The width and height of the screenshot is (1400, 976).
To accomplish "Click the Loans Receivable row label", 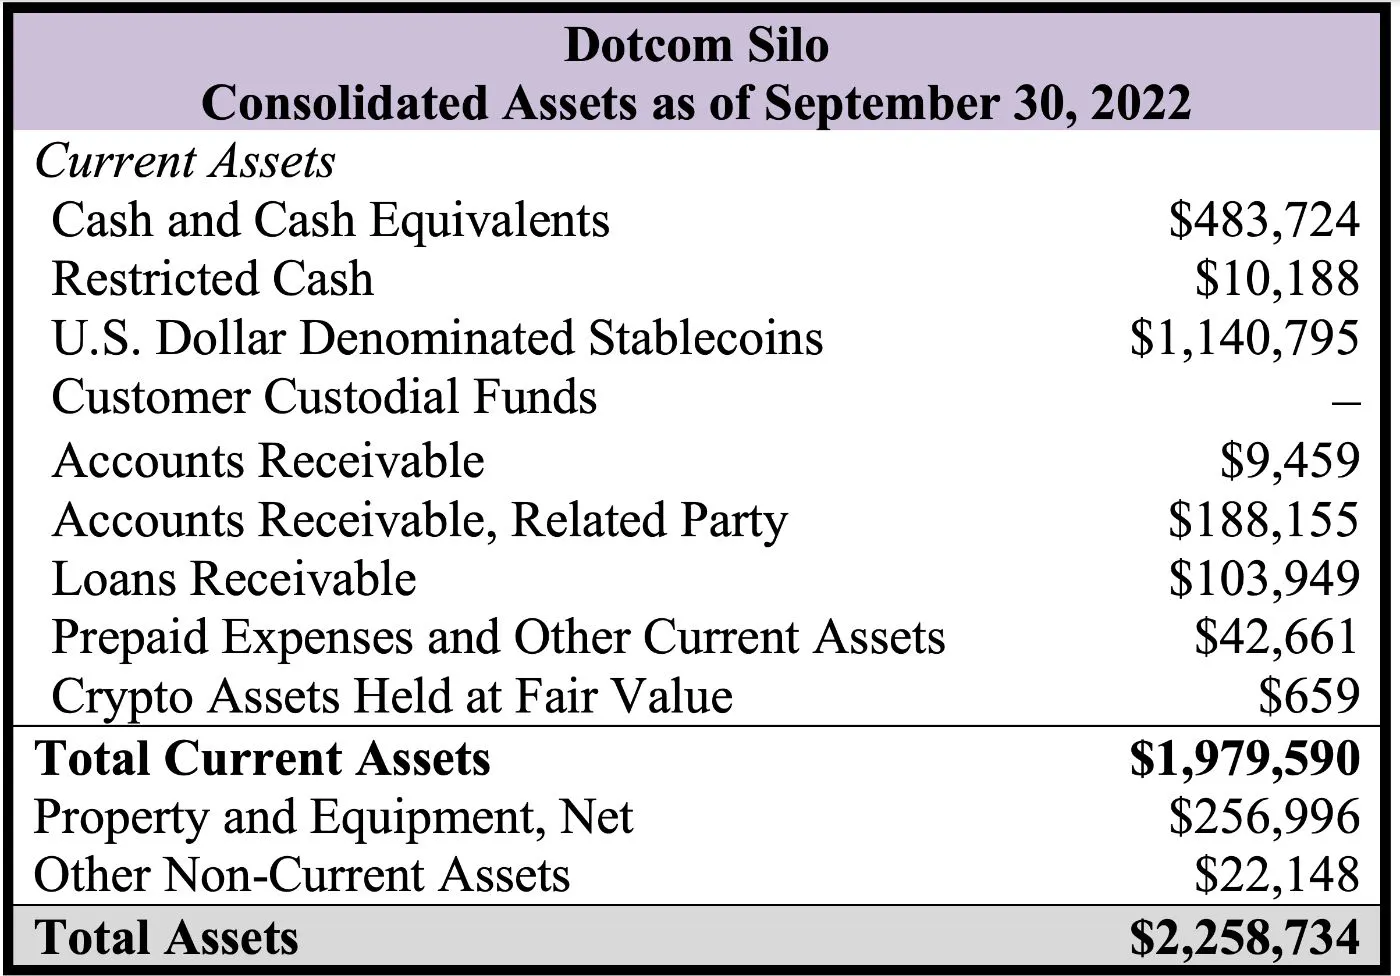I will (x=234, y=579).
